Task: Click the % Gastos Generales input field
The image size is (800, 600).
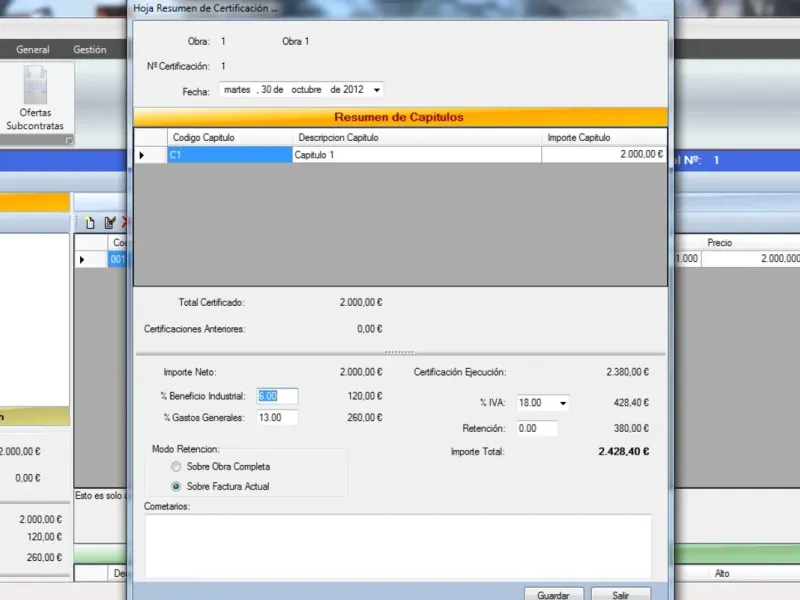Action: tap(277, 417)
